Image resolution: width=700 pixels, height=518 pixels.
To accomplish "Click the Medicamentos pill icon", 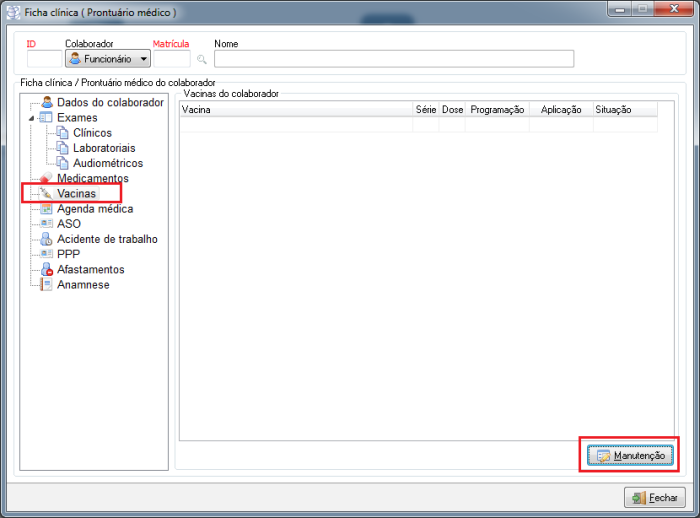I will click(x=47, y=178).
